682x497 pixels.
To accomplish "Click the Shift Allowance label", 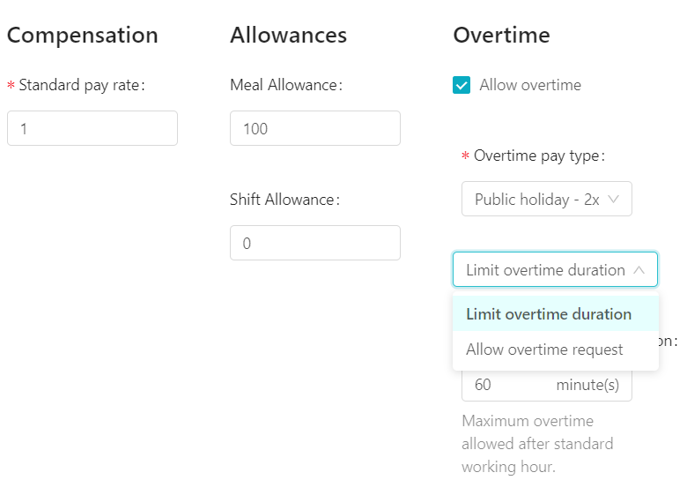I will (x=284, y=199).
